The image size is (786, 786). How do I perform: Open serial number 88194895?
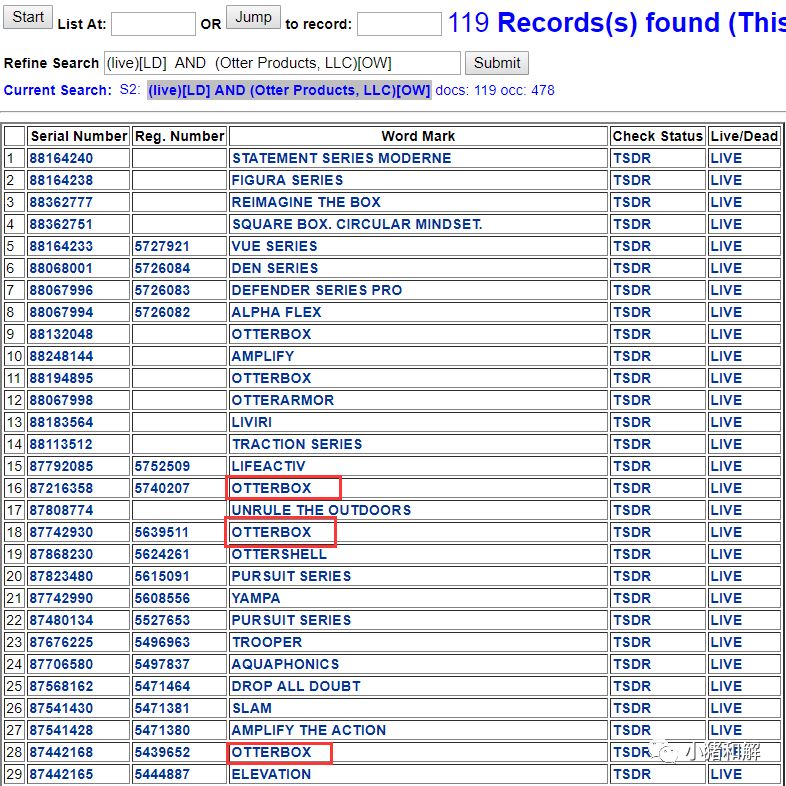pos(61,378)
